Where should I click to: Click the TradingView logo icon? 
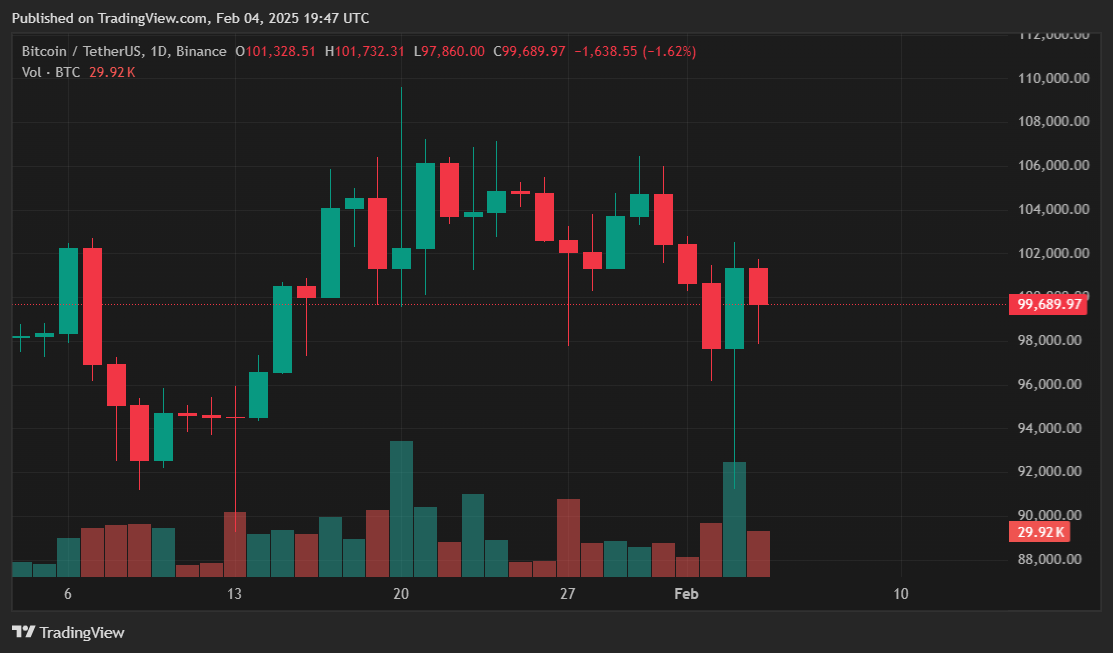23,632
